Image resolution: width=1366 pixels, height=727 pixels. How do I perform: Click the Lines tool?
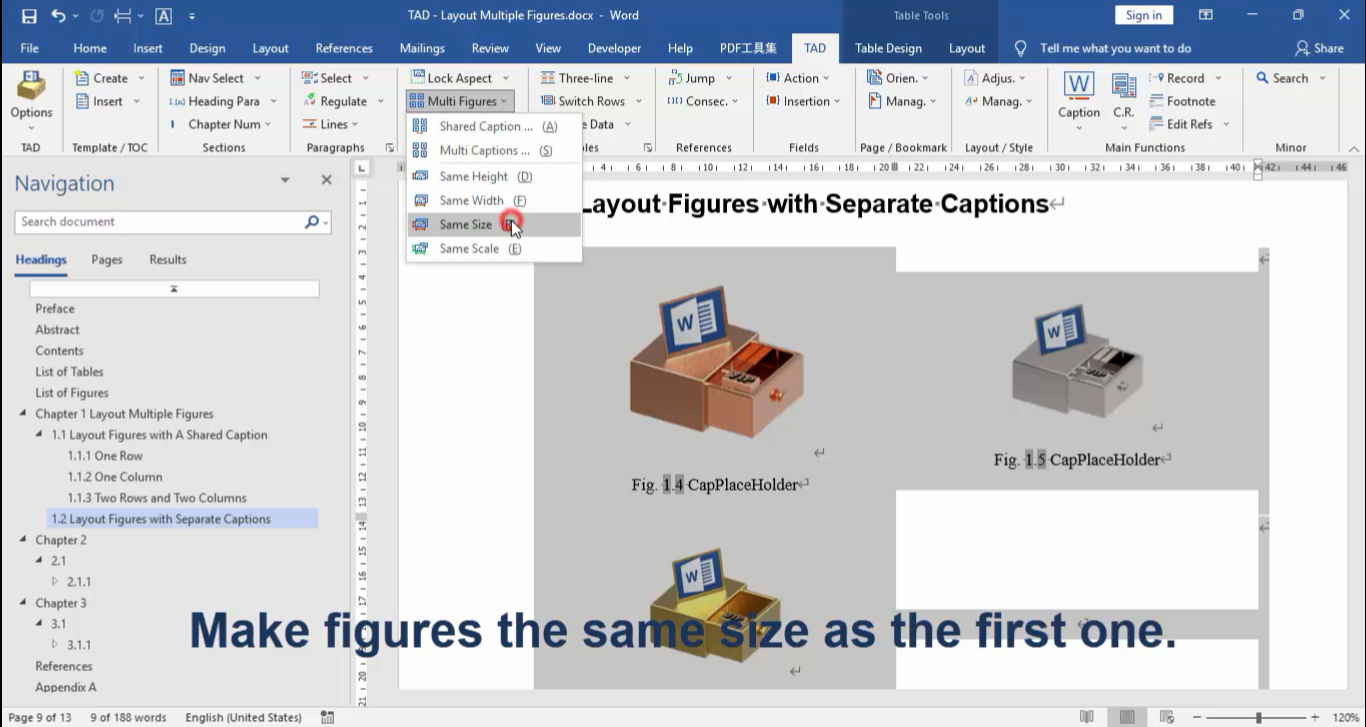(332, 124)
